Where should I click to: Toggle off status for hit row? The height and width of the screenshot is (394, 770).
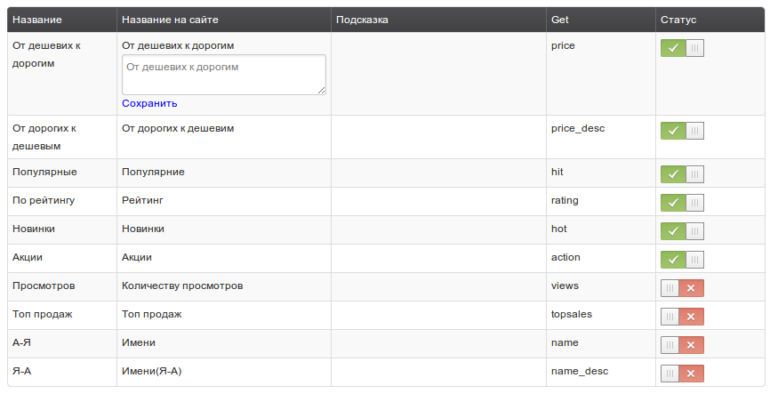(x=682, y=174)
